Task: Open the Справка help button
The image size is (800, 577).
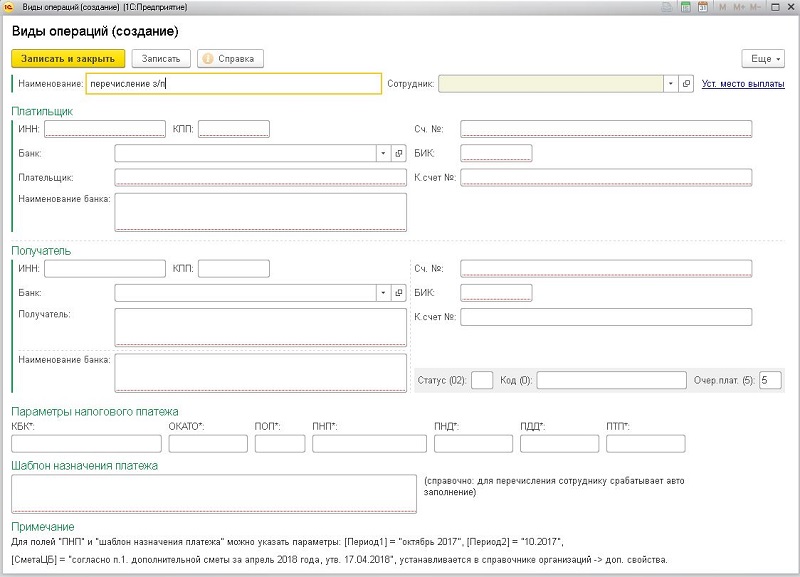Action: [x=231, y=59]
